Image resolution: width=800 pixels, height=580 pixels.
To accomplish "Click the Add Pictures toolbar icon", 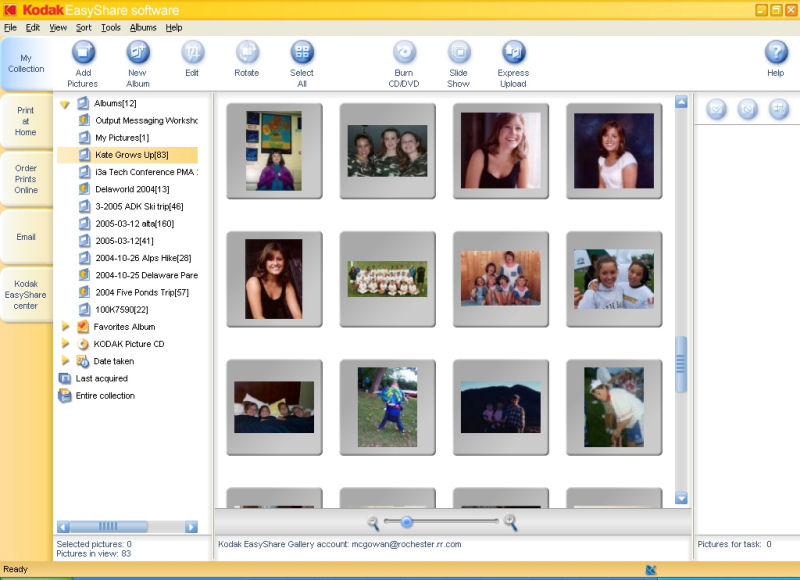I will click(x=83, y=53).
